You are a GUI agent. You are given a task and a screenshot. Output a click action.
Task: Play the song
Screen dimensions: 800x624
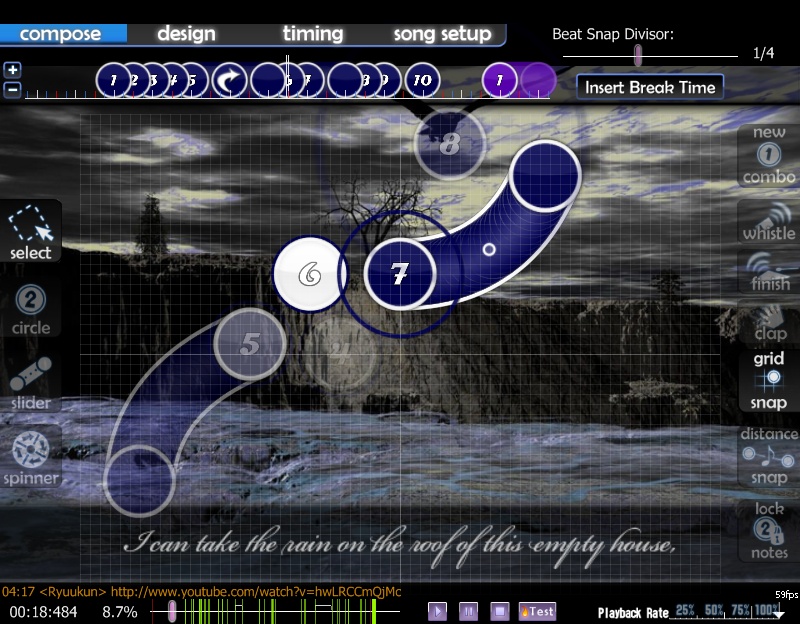click(x=437, y=611)
